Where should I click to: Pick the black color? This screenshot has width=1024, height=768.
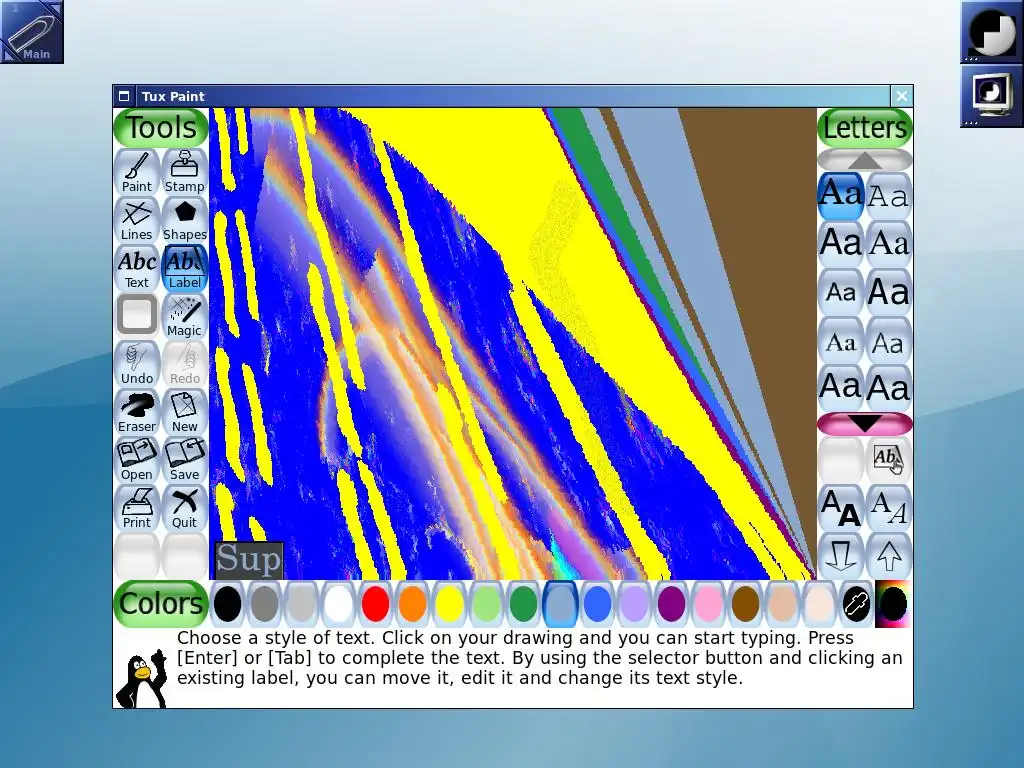click(227, 603)
